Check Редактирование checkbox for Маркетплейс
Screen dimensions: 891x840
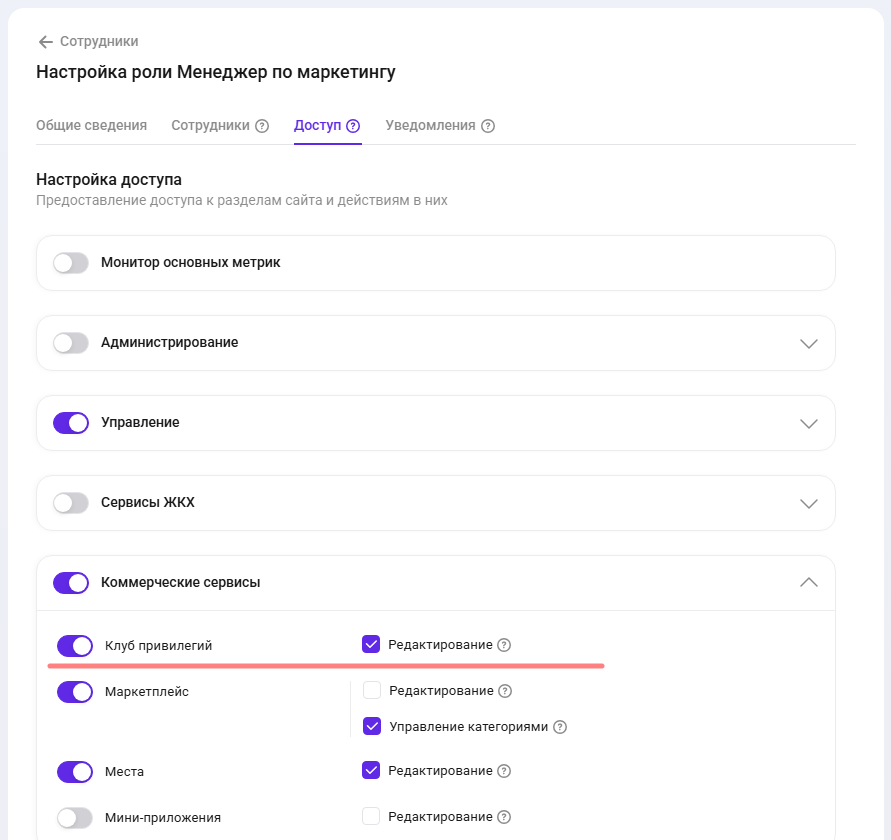pos(371,690)
